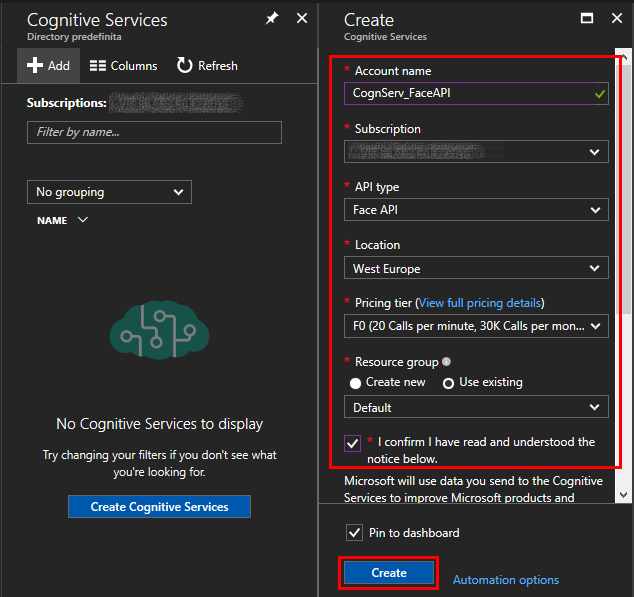Refresh the Cognitive Services list
Image resolution: width=634 pixels, height=597 pixels.
click(x=207, y=66)
